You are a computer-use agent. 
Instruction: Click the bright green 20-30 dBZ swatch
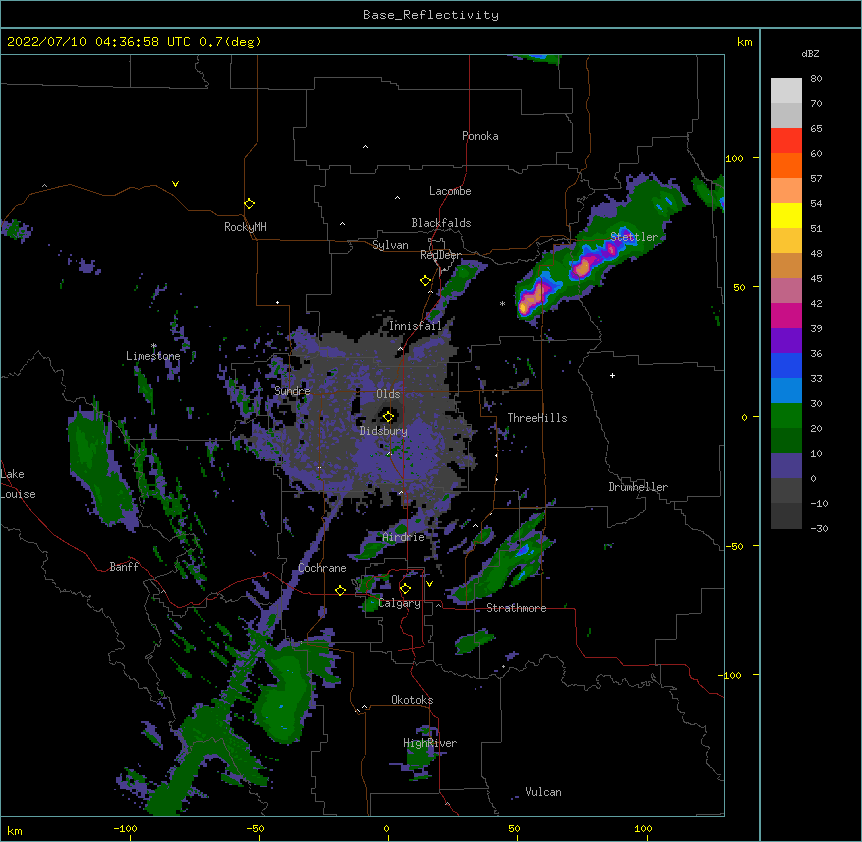click(786, 416)
